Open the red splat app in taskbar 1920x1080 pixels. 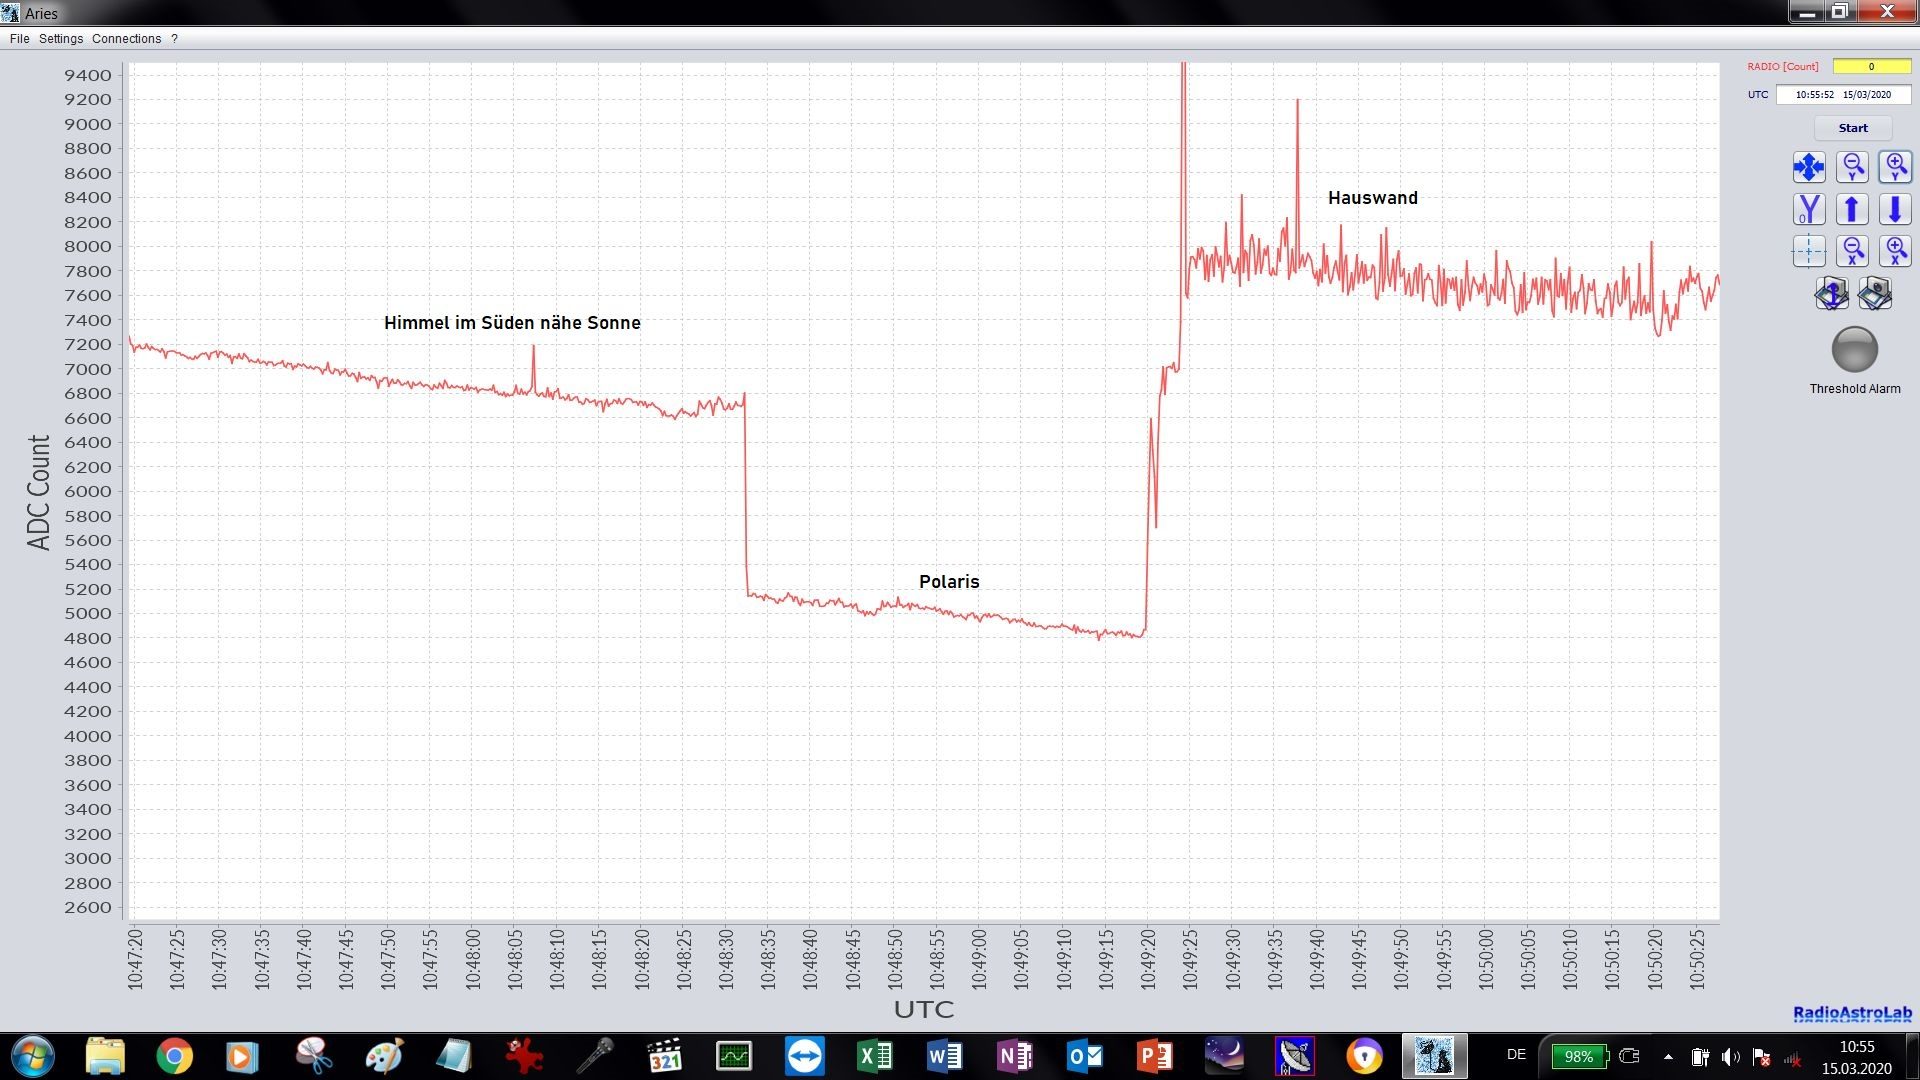(x=524, y=1056)
